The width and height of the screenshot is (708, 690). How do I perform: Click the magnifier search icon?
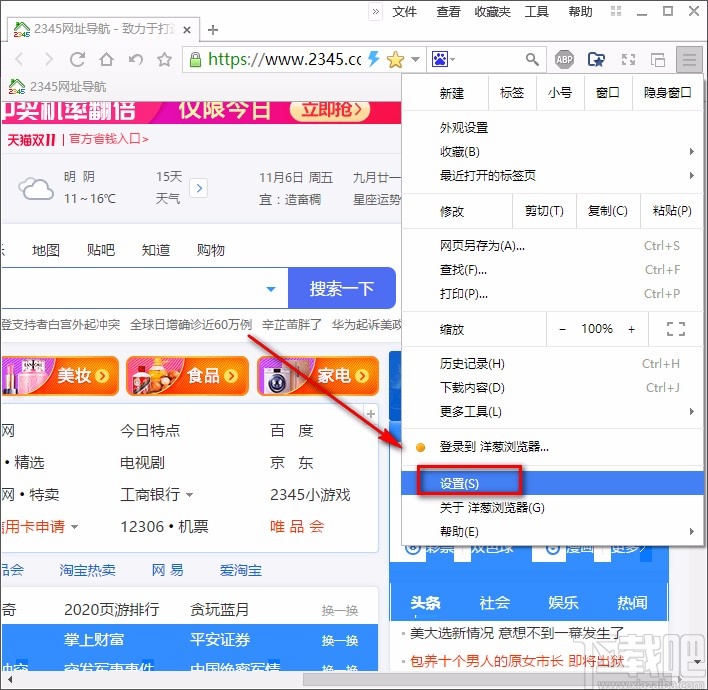tap(532, 59)
